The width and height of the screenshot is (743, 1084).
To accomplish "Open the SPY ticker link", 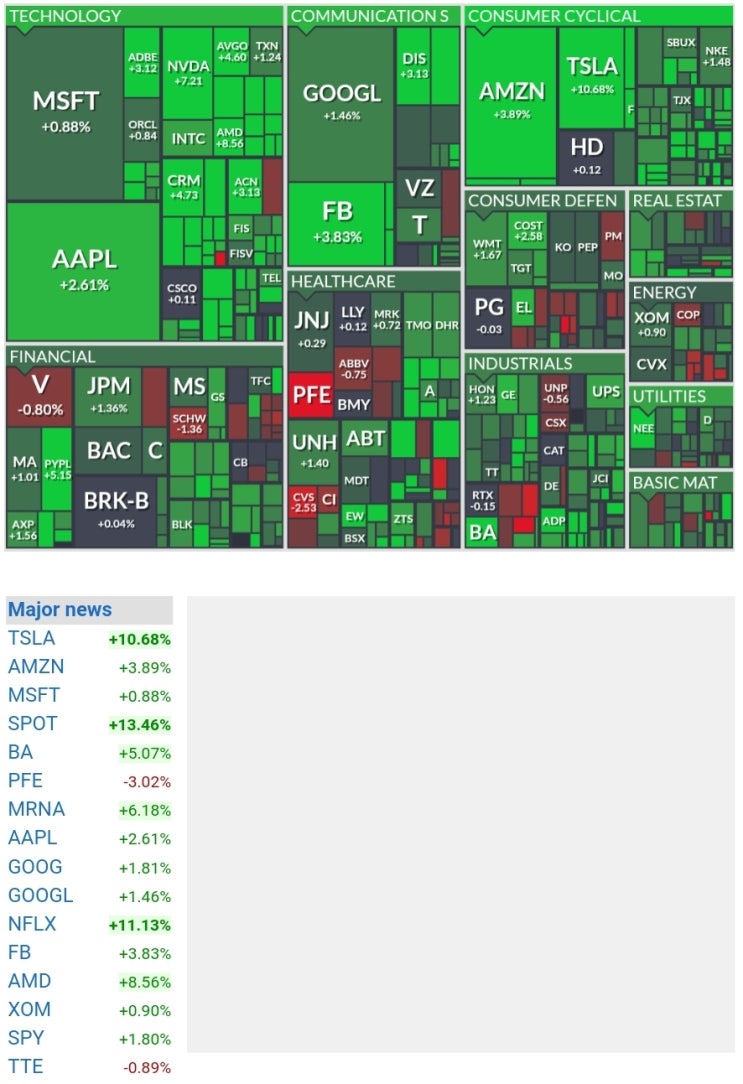I will pyautogui.click(x=26, y=1038).
